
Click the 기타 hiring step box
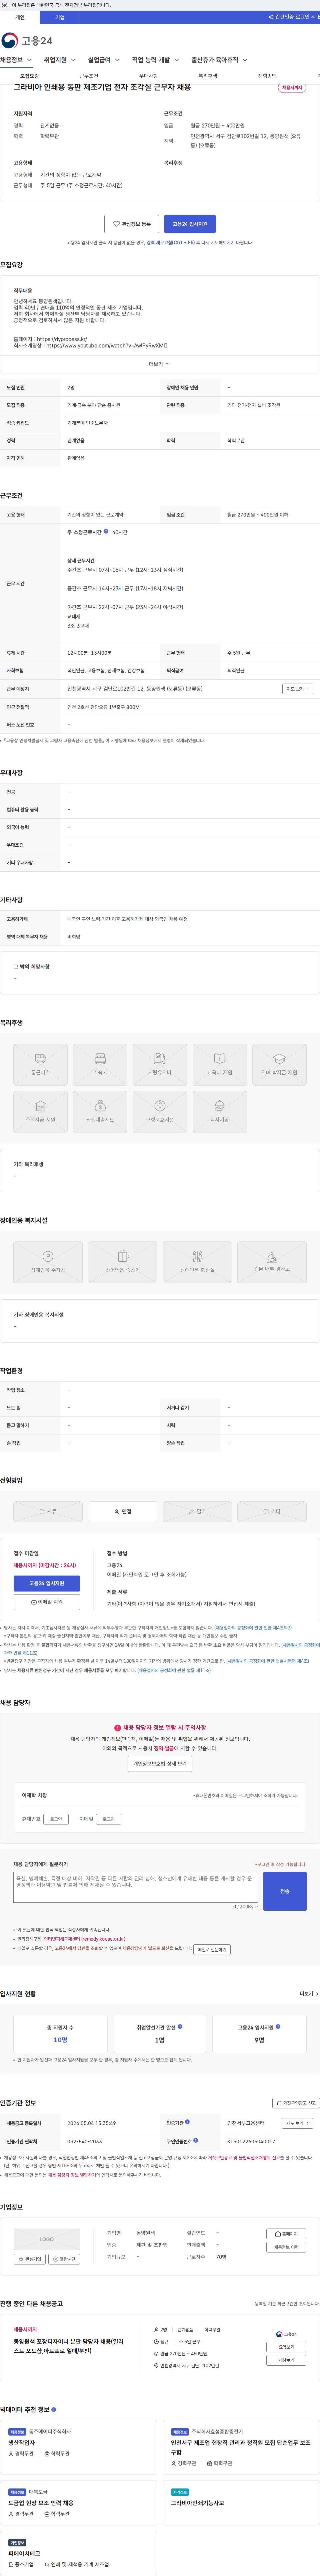point(272,1511)
